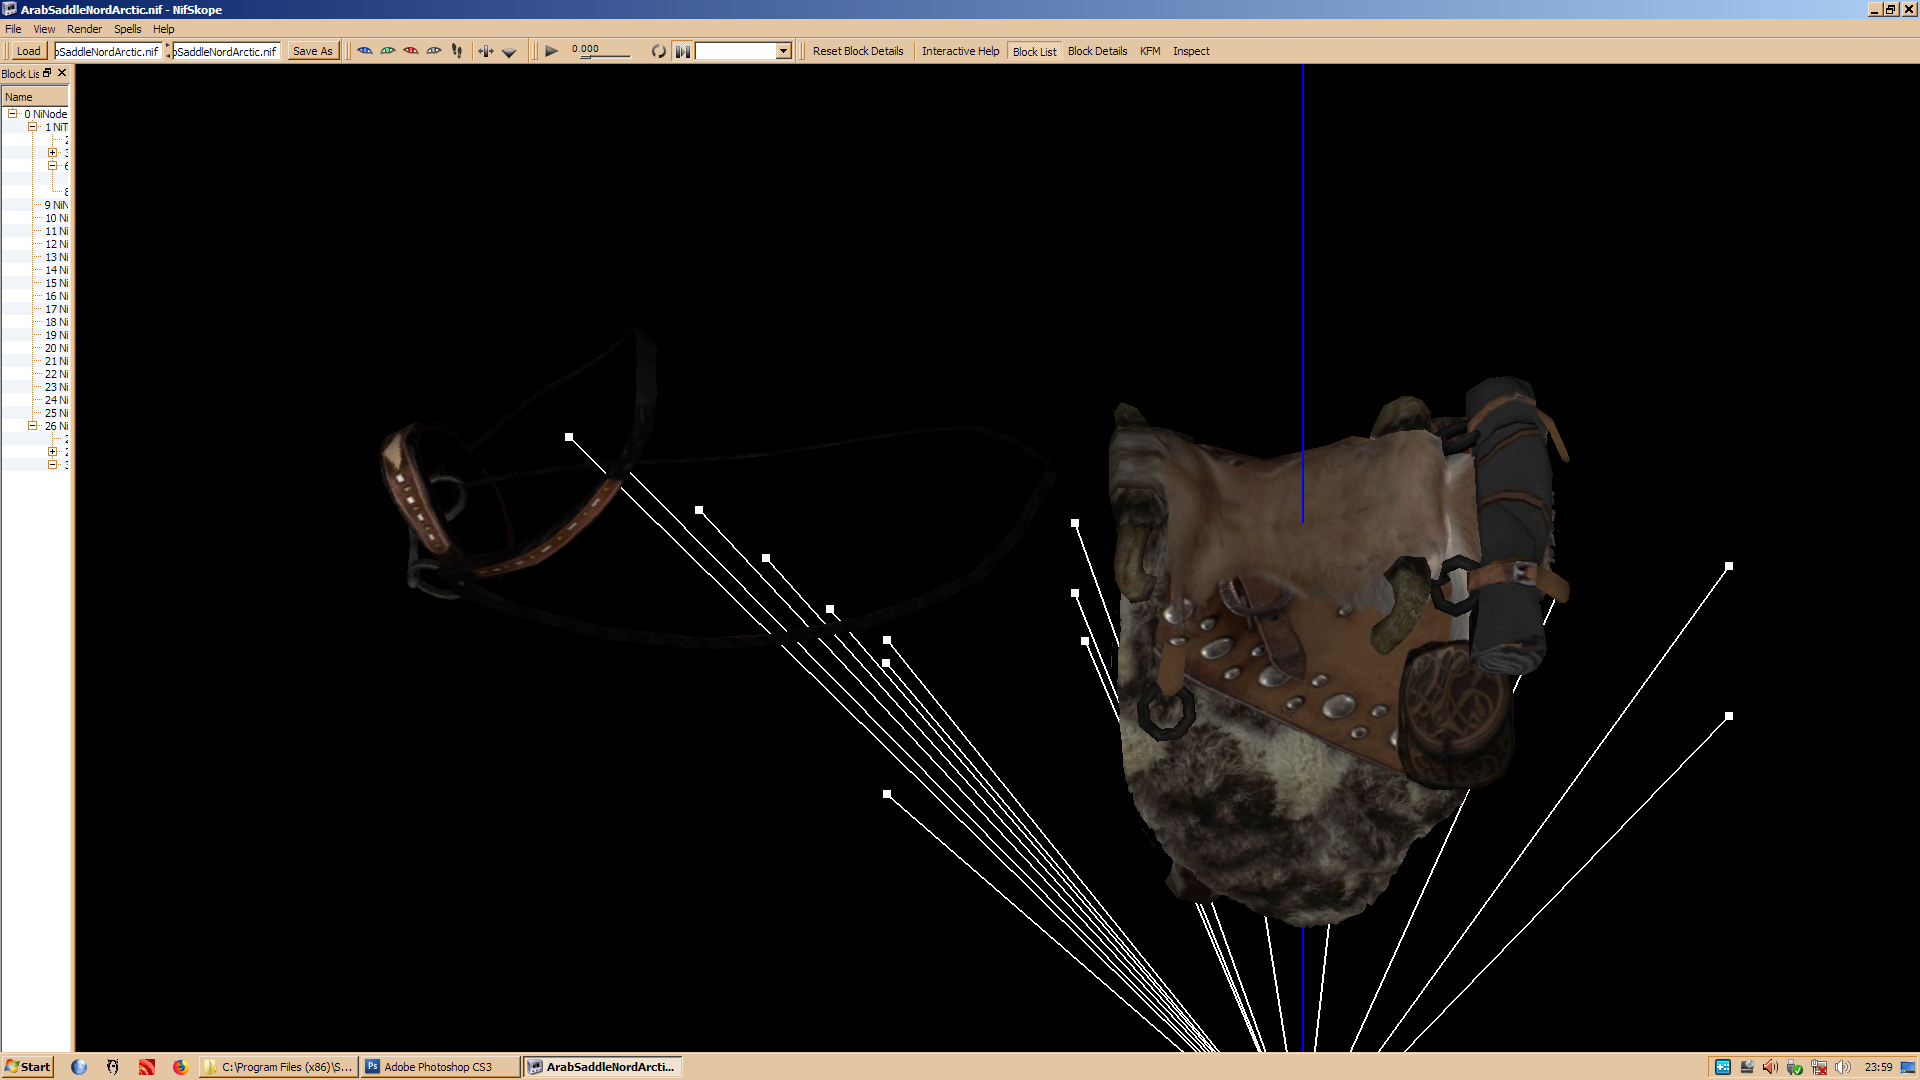The width and height of the screenshot is (1920, 1080).
Task: Collapse the 0 NiNode tree item
Action: (13, 114)
